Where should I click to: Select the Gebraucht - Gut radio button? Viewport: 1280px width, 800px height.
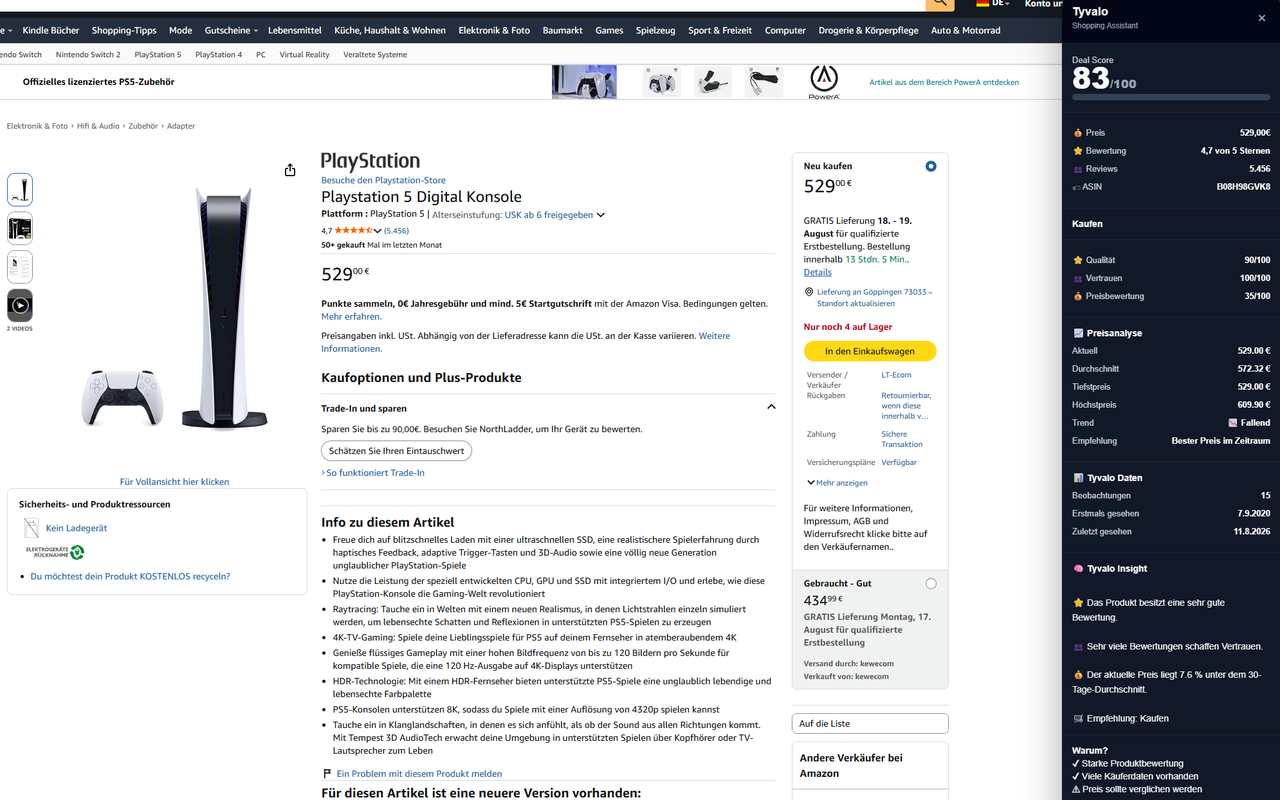(x=931, y=583)
